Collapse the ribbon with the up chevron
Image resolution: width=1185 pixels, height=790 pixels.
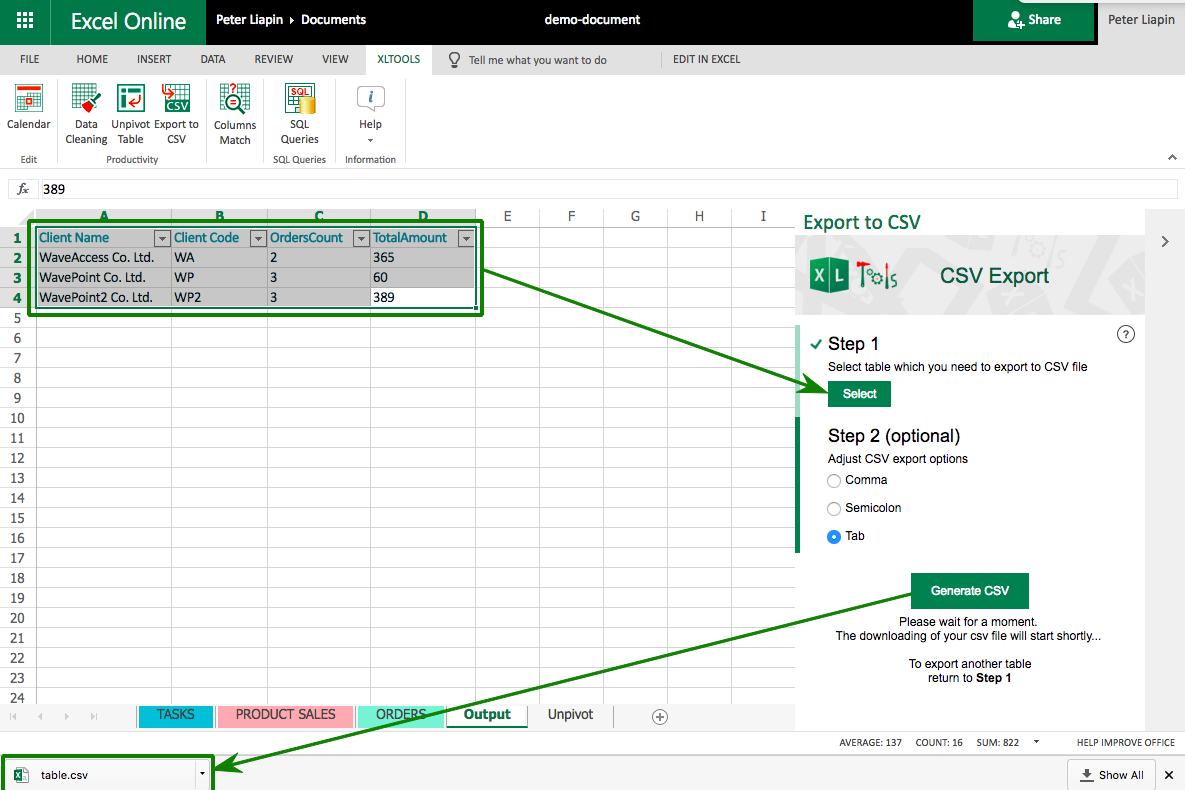click(x=1171, y=157)
